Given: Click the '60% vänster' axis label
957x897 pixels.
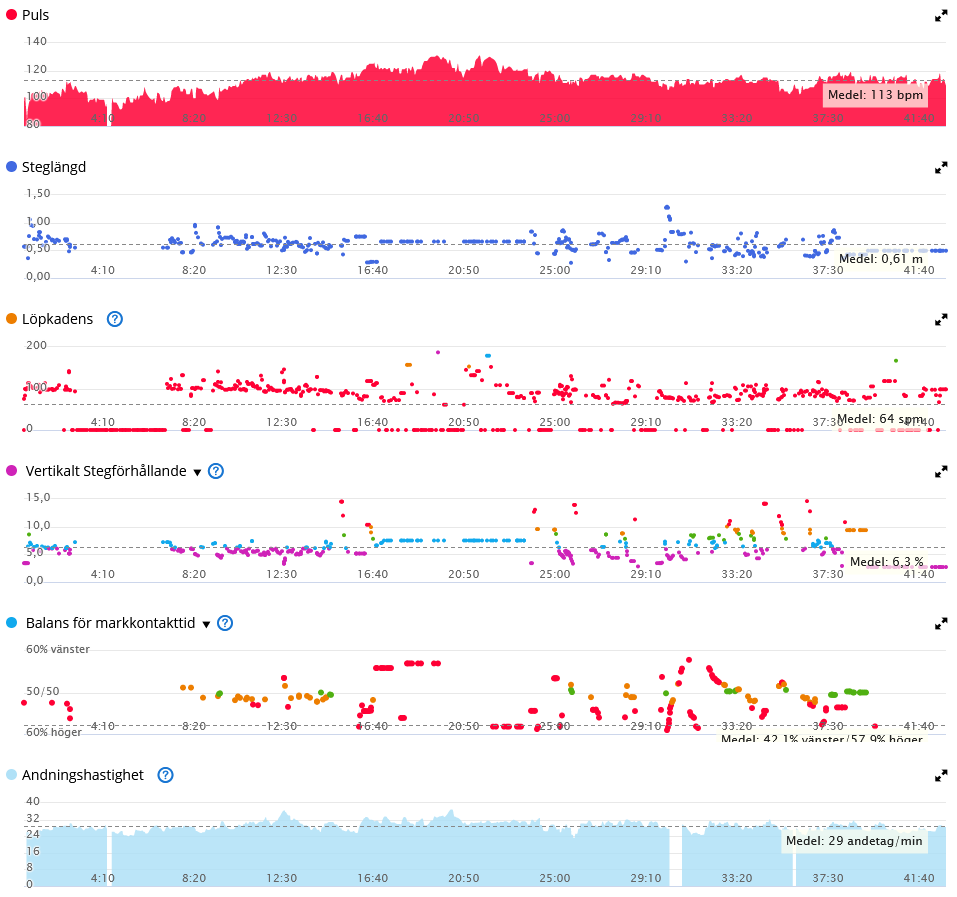Looking at the screenshot, I should point(58,649).
